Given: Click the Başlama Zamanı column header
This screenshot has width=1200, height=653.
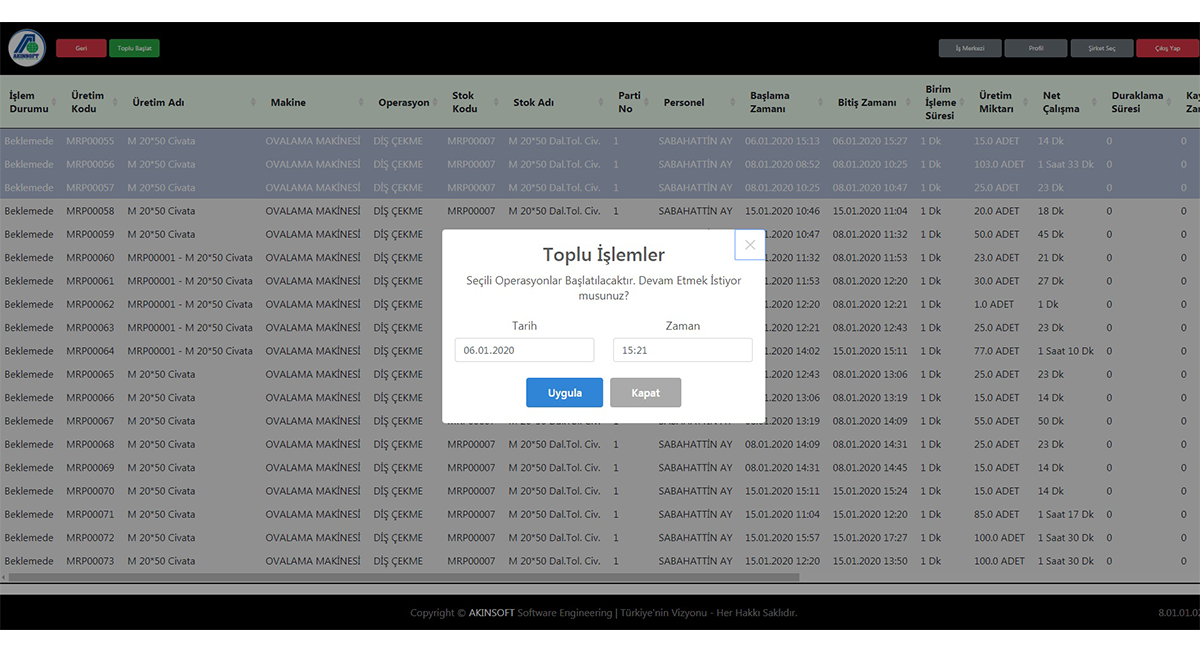Looking at the screenshot, I should click(770, 103).
